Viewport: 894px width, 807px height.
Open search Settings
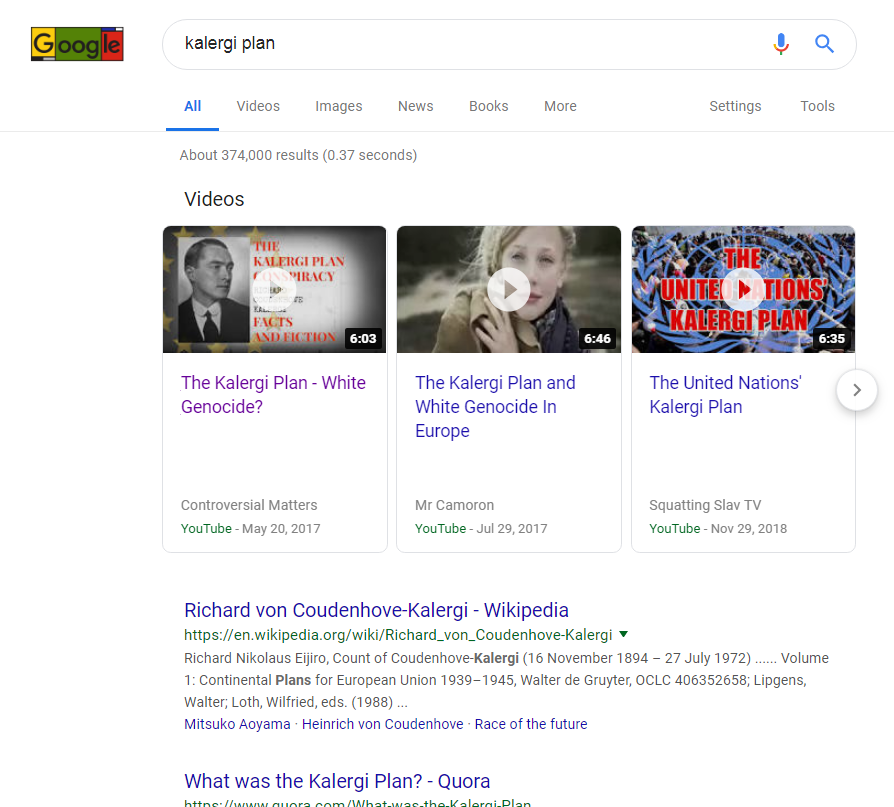tap(735, 106)
